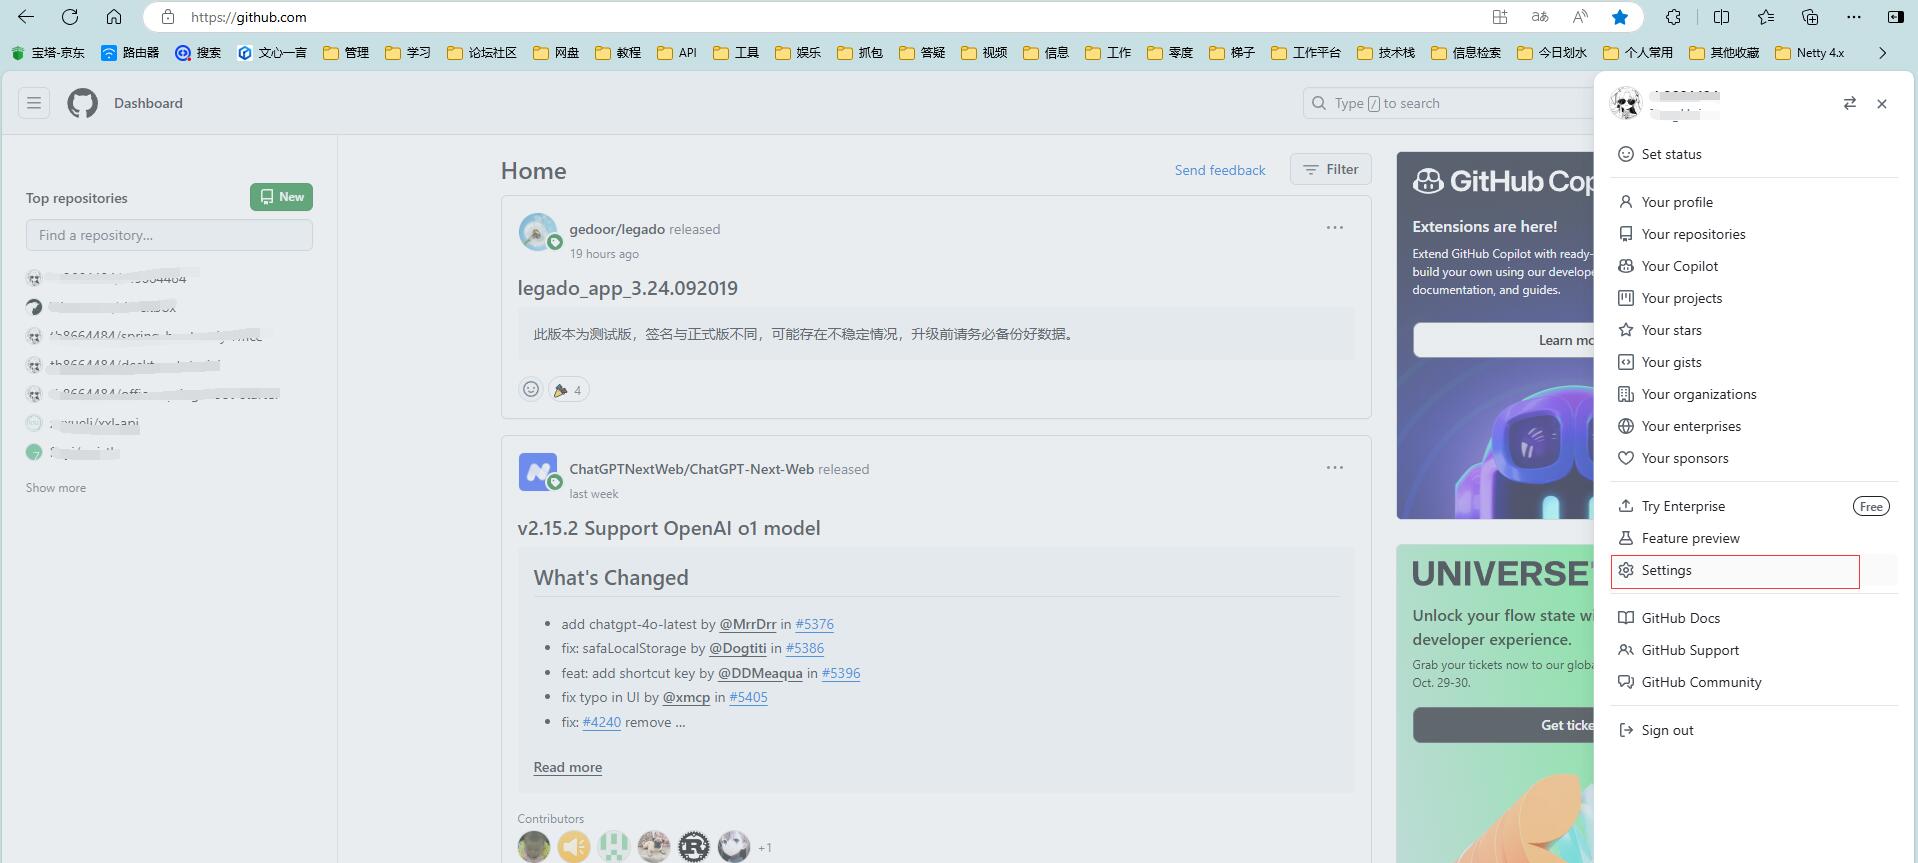
Task: Open pull request #5396 link
Action: tap(841, 673)
